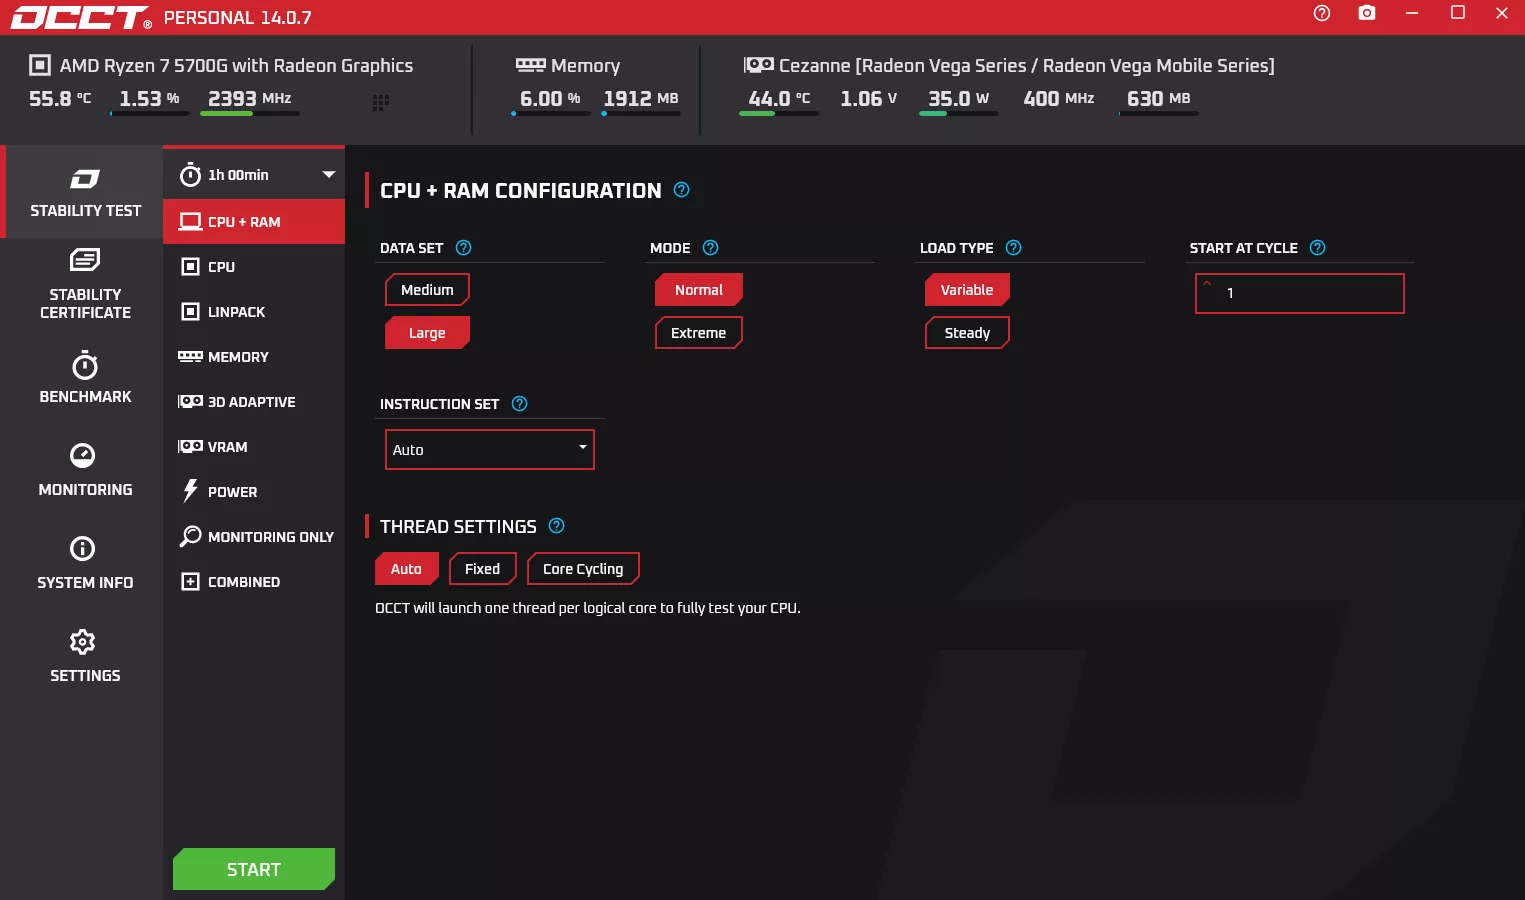Click the Memory usage 6.00 % reading
The height and width of the screenshot is (900, 1525).
click(x=550, y=98)
